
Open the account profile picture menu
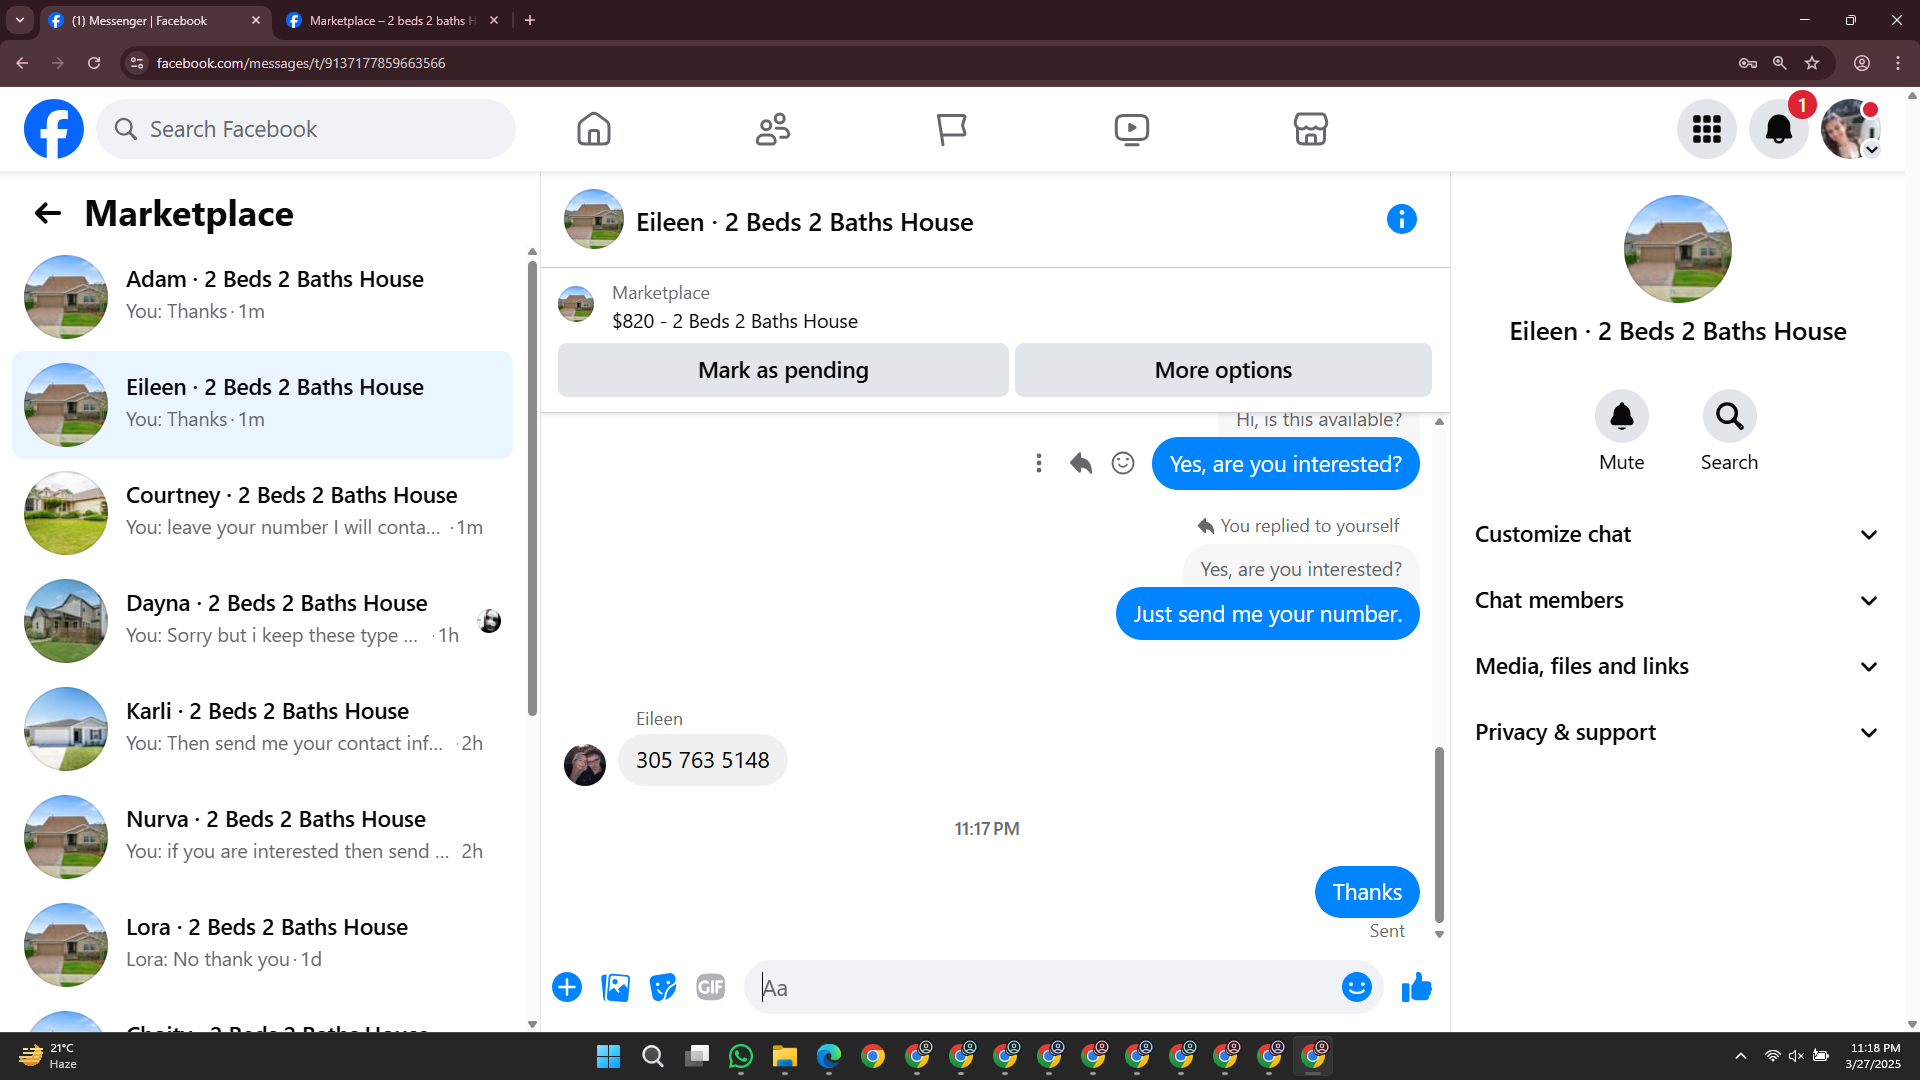point(1851,129)
